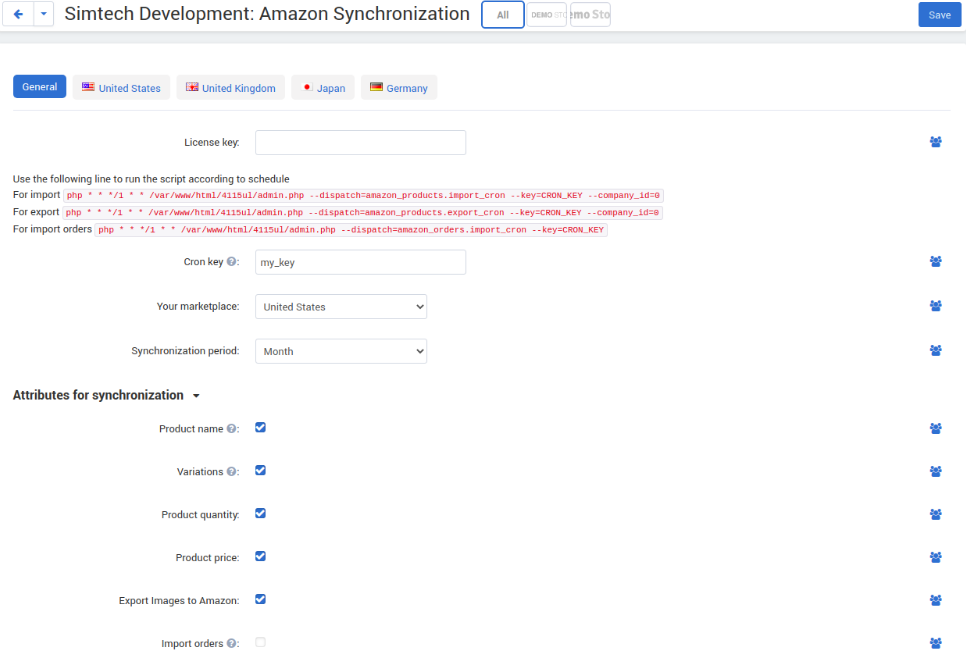Show Product name help icon

pyautogui.click(x=231, y=428)
